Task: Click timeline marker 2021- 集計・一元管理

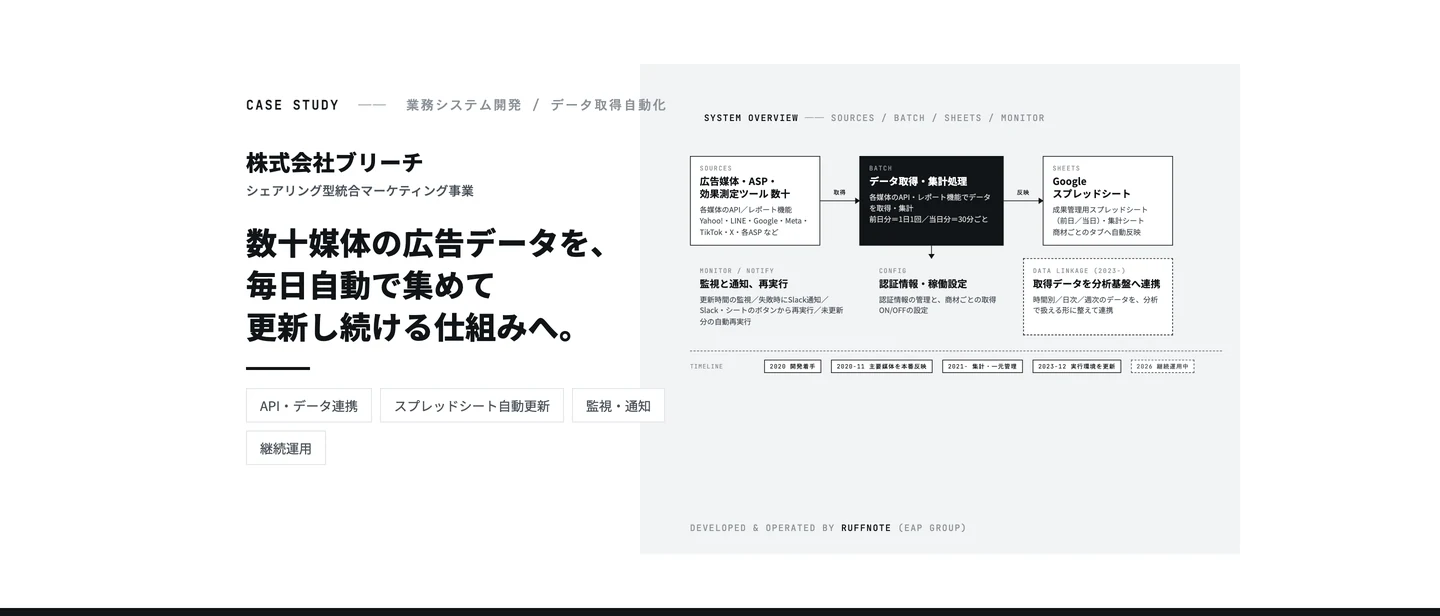Action: (x=983, y=367)
